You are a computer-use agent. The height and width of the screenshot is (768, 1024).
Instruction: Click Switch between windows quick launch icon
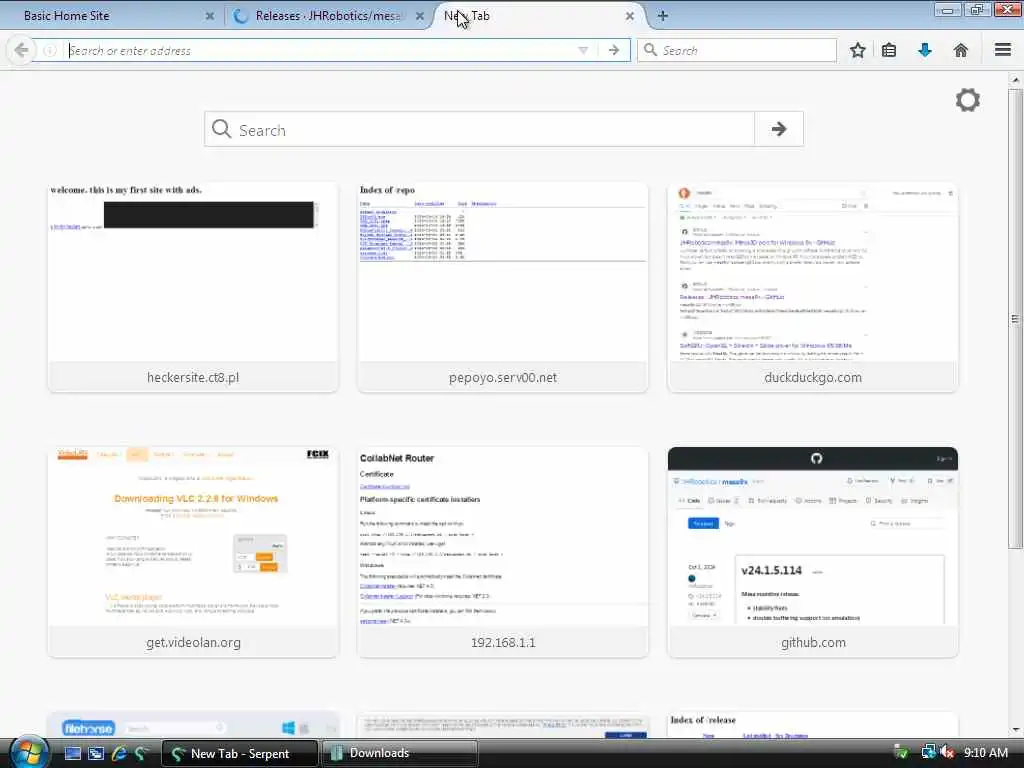pyautogui.click(x=96, y=753)
